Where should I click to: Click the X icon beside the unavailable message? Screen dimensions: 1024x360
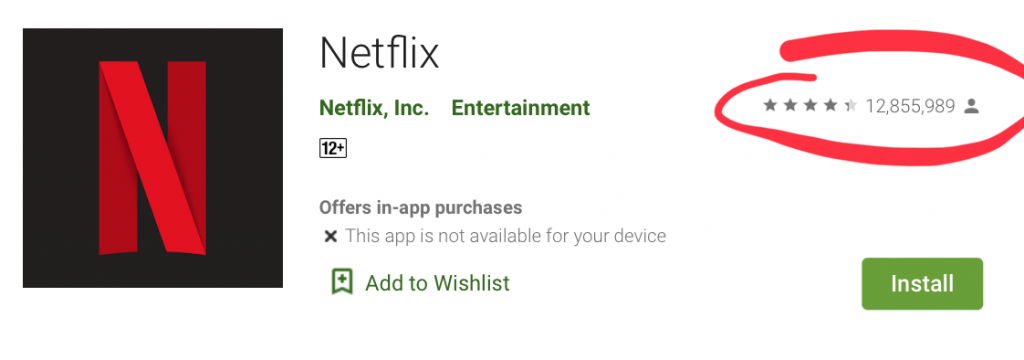coord(330,236)
